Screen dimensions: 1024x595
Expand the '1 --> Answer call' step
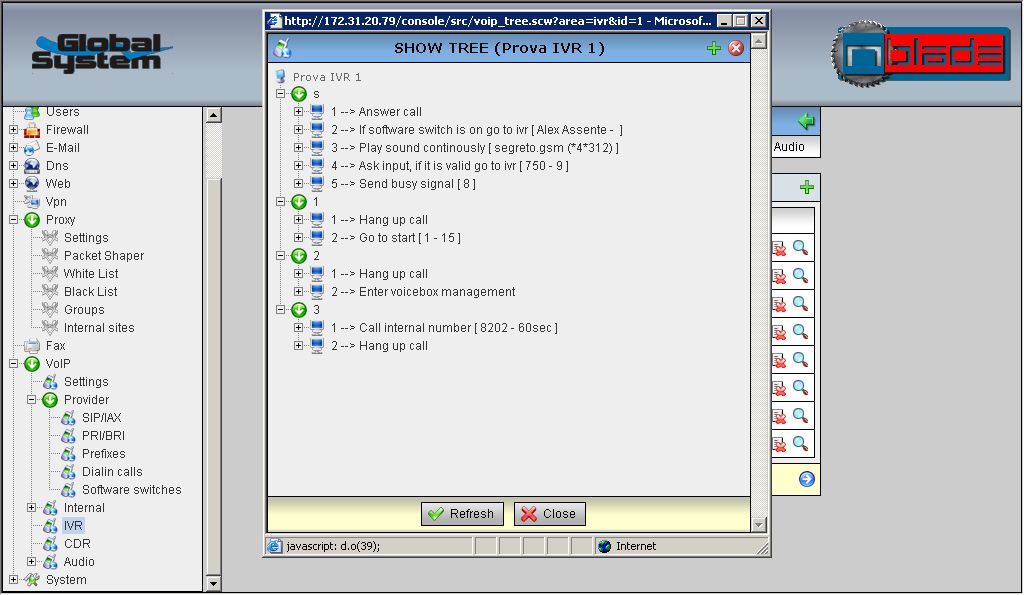click(x=298, y=112)
